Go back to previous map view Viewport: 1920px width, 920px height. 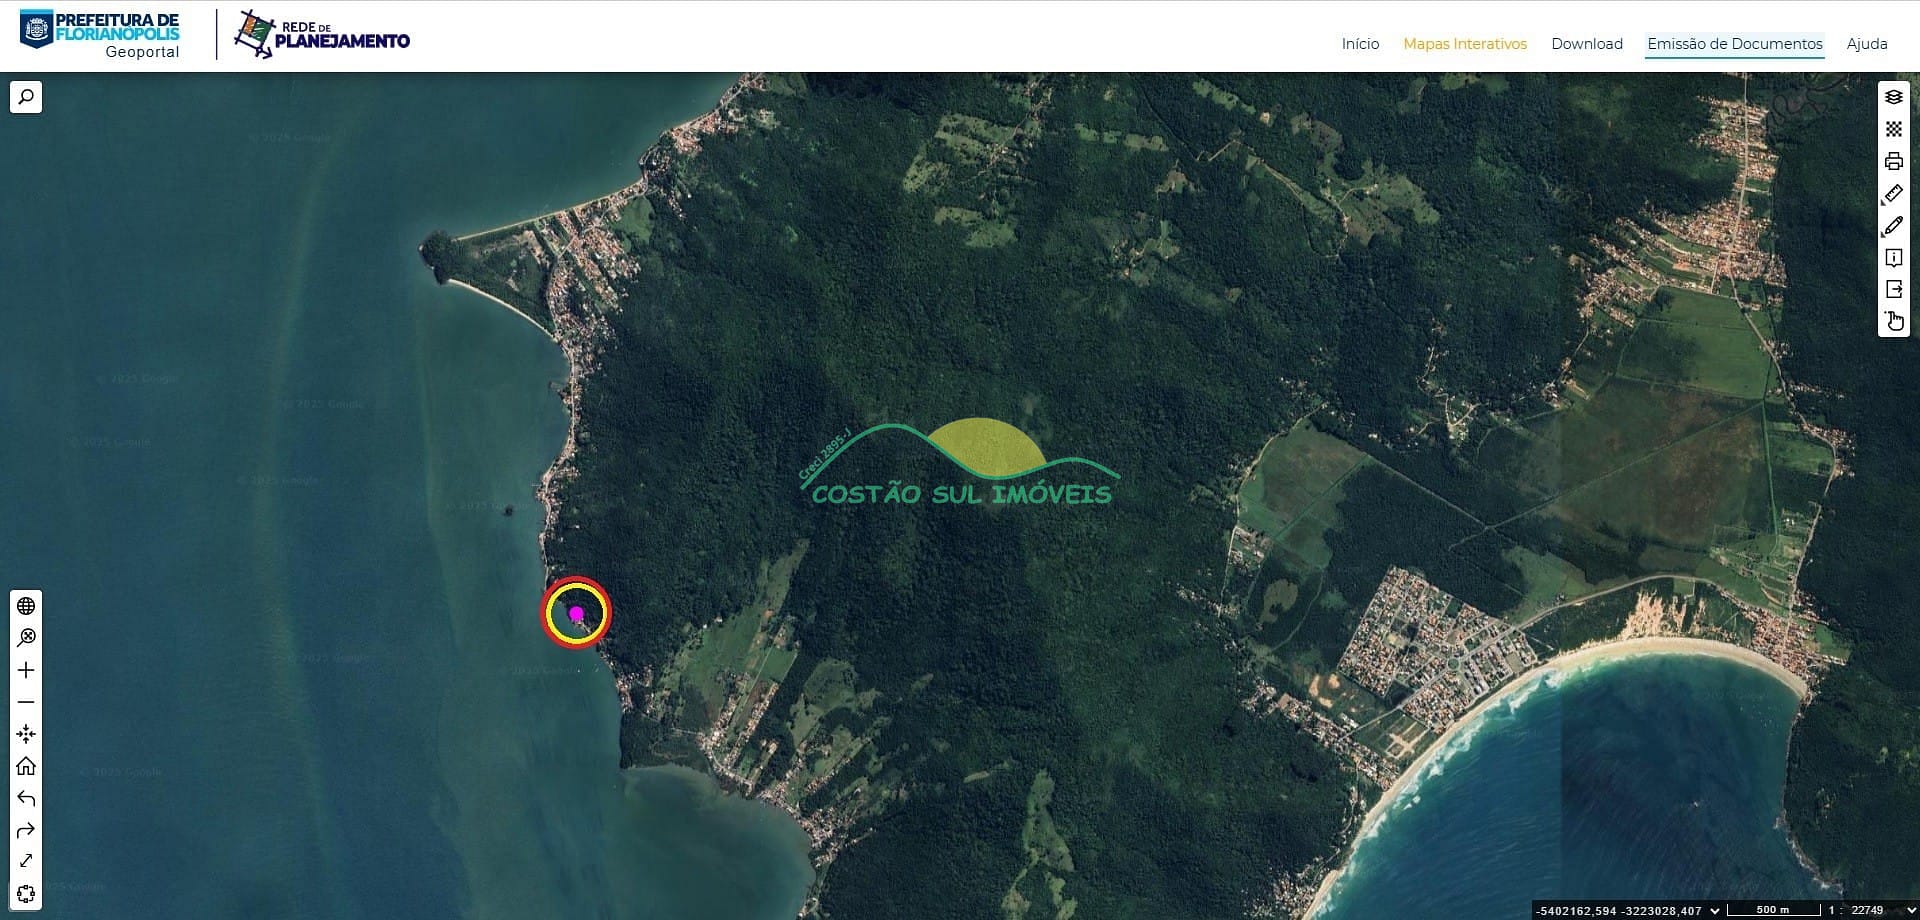click(26, 798)
